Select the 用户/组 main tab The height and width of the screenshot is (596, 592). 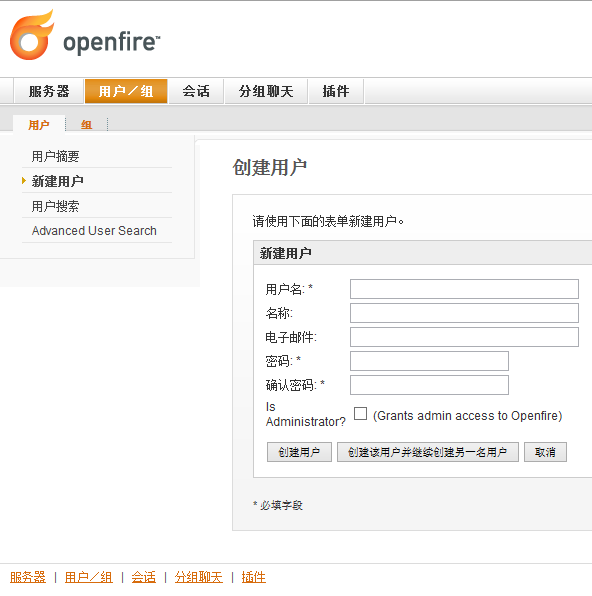pyautogui.click(x=126, y=91)
